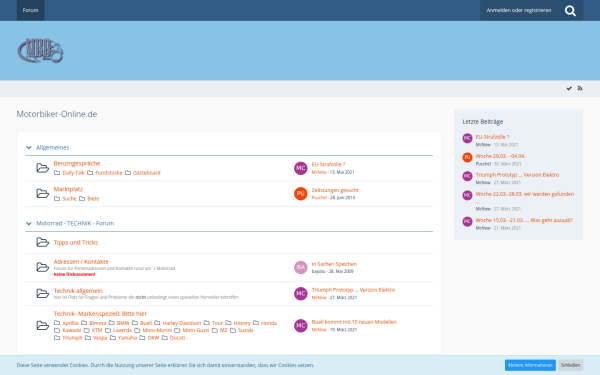Viewport: 600px width, 375px height.
Task: Open the Vespa subforum
Action: [100, 338]
